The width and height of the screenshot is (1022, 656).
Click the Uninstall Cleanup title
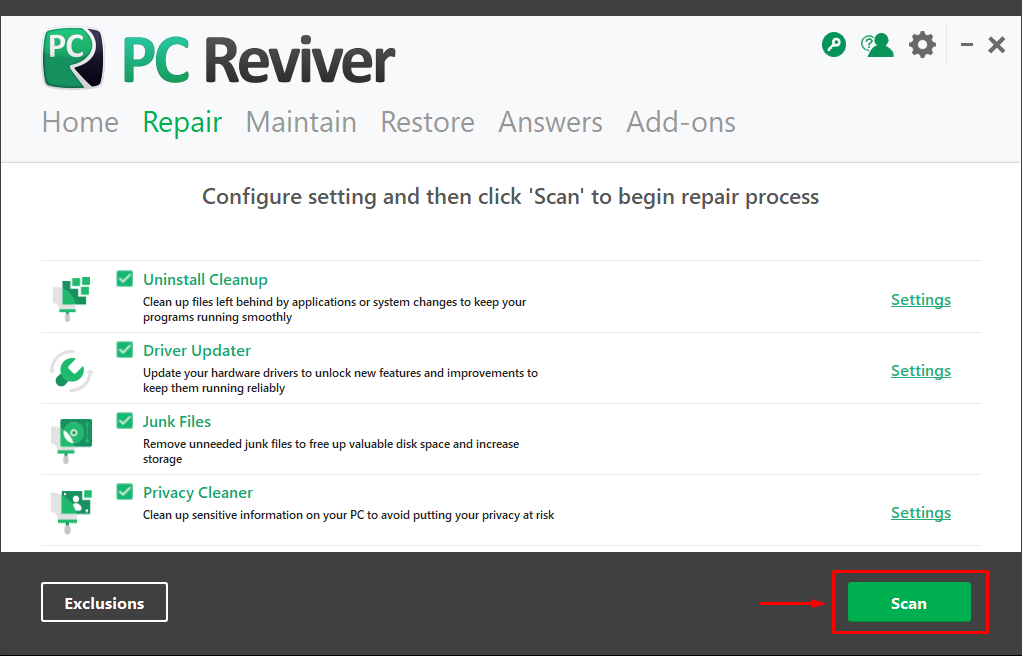coord(205,280)
